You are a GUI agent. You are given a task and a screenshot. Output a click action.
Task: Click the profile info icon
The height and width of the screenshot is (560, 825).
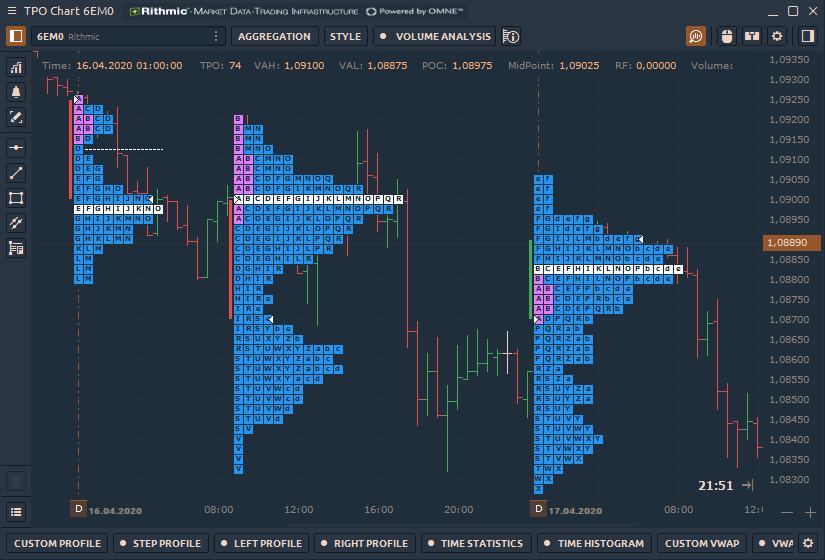tap(511, 36)
